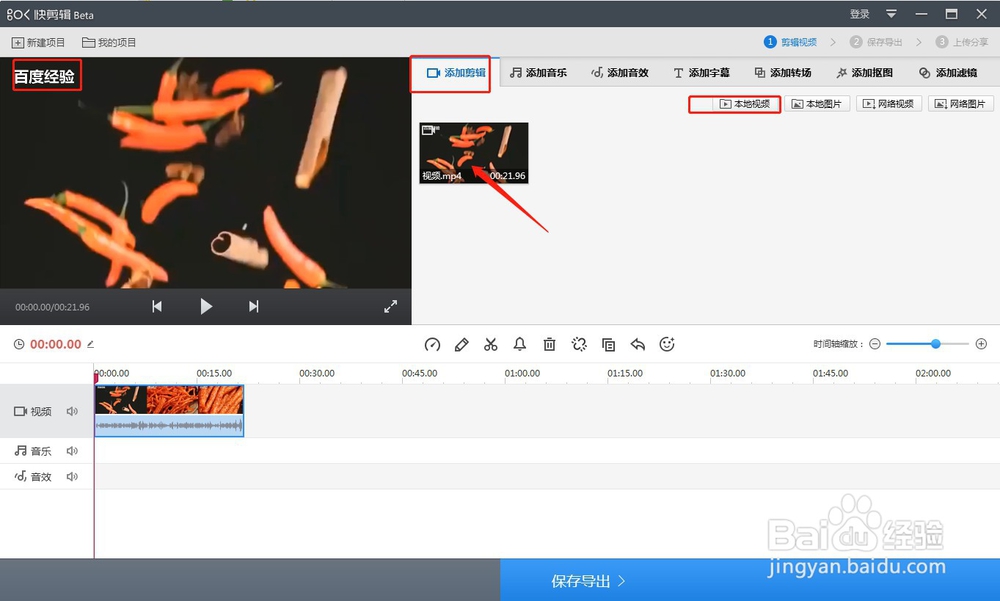Switch to the 添加音乐 tab
This screenshot has width=1000, height=601.
coord(539,71)
